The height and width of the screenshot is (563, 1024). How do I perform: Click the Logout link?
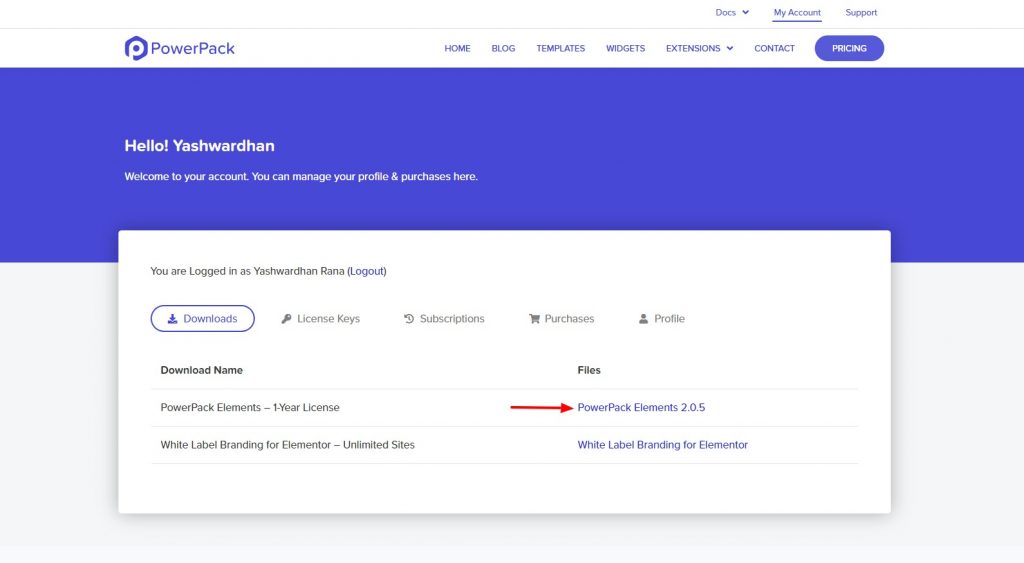click(x=366, y=271)
